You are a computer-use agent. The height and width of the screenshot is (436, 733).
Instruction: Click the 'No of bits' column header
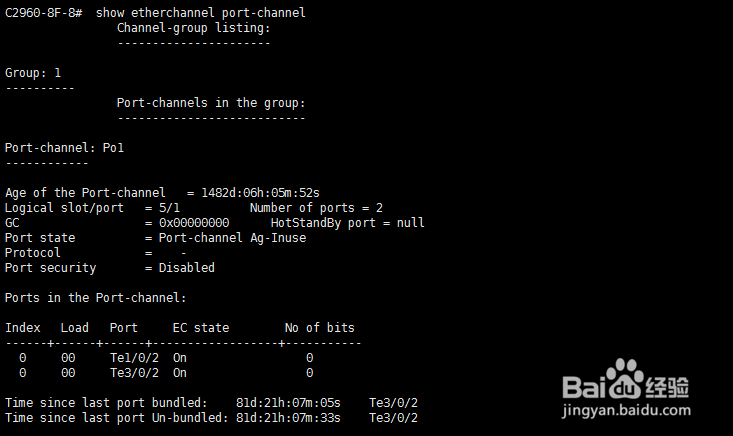[320, 328]
